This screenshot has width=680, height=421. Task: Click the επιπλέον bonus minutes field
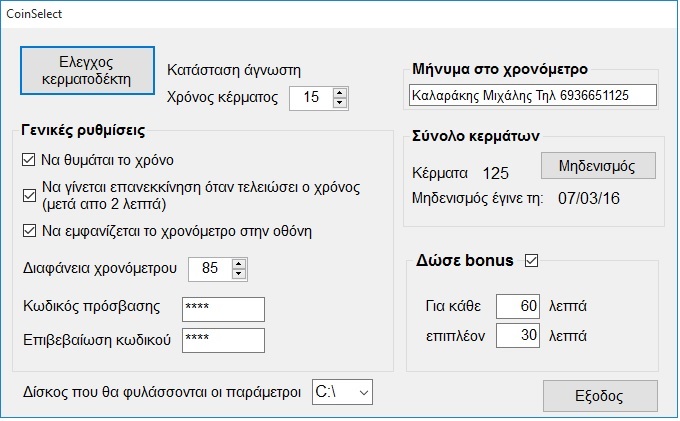point(517,336)
